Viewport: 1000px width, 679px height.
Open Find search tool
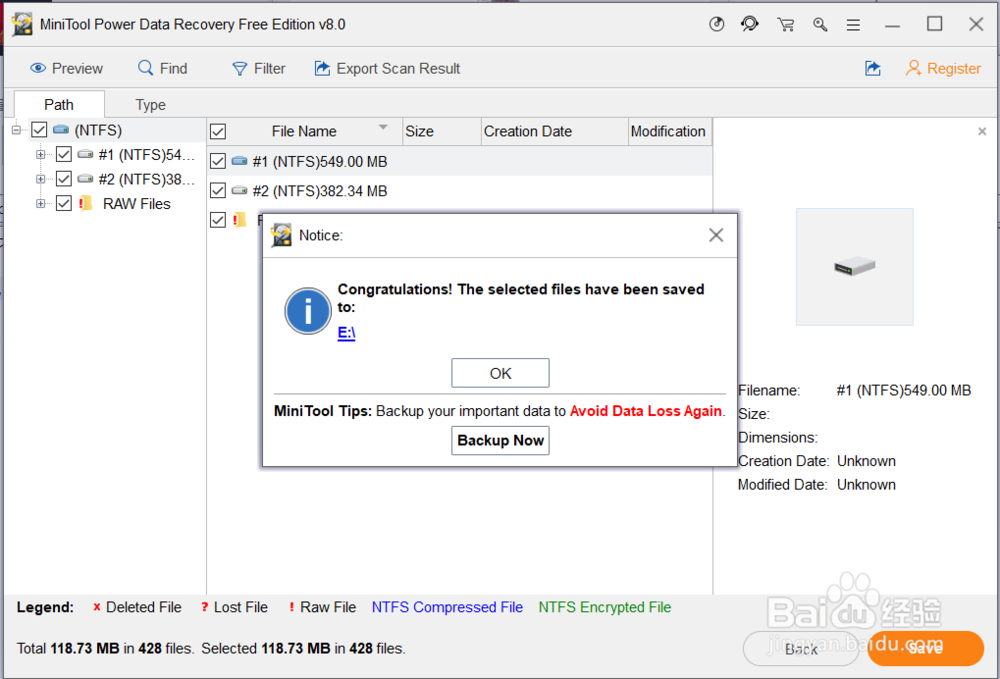click(163, 68)
